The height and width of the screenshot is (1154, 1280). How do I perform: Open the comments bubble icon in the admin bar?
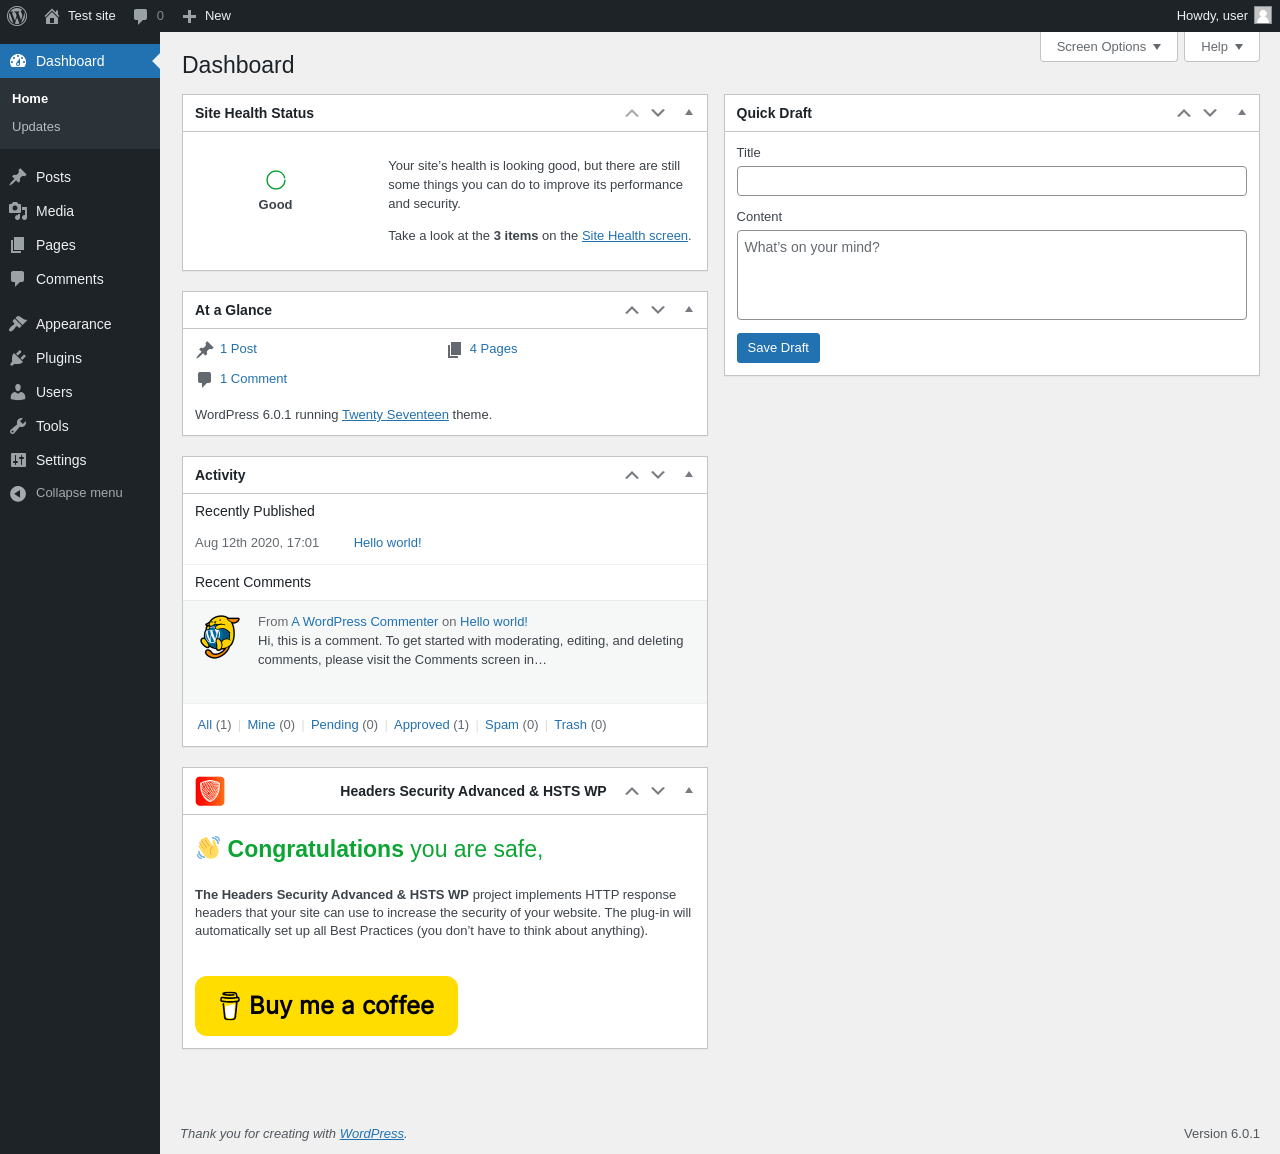tap(141, 16)
